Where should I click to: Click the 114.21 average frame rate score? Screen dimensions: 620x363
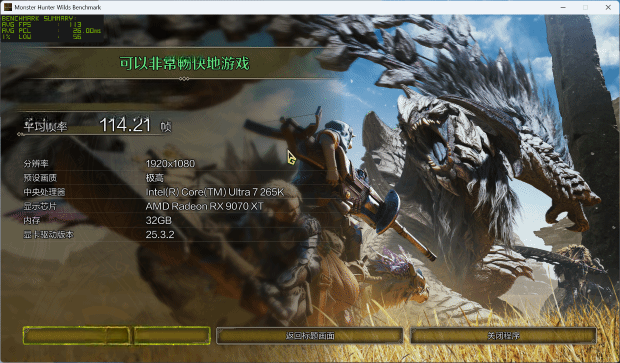pos(125,125)
